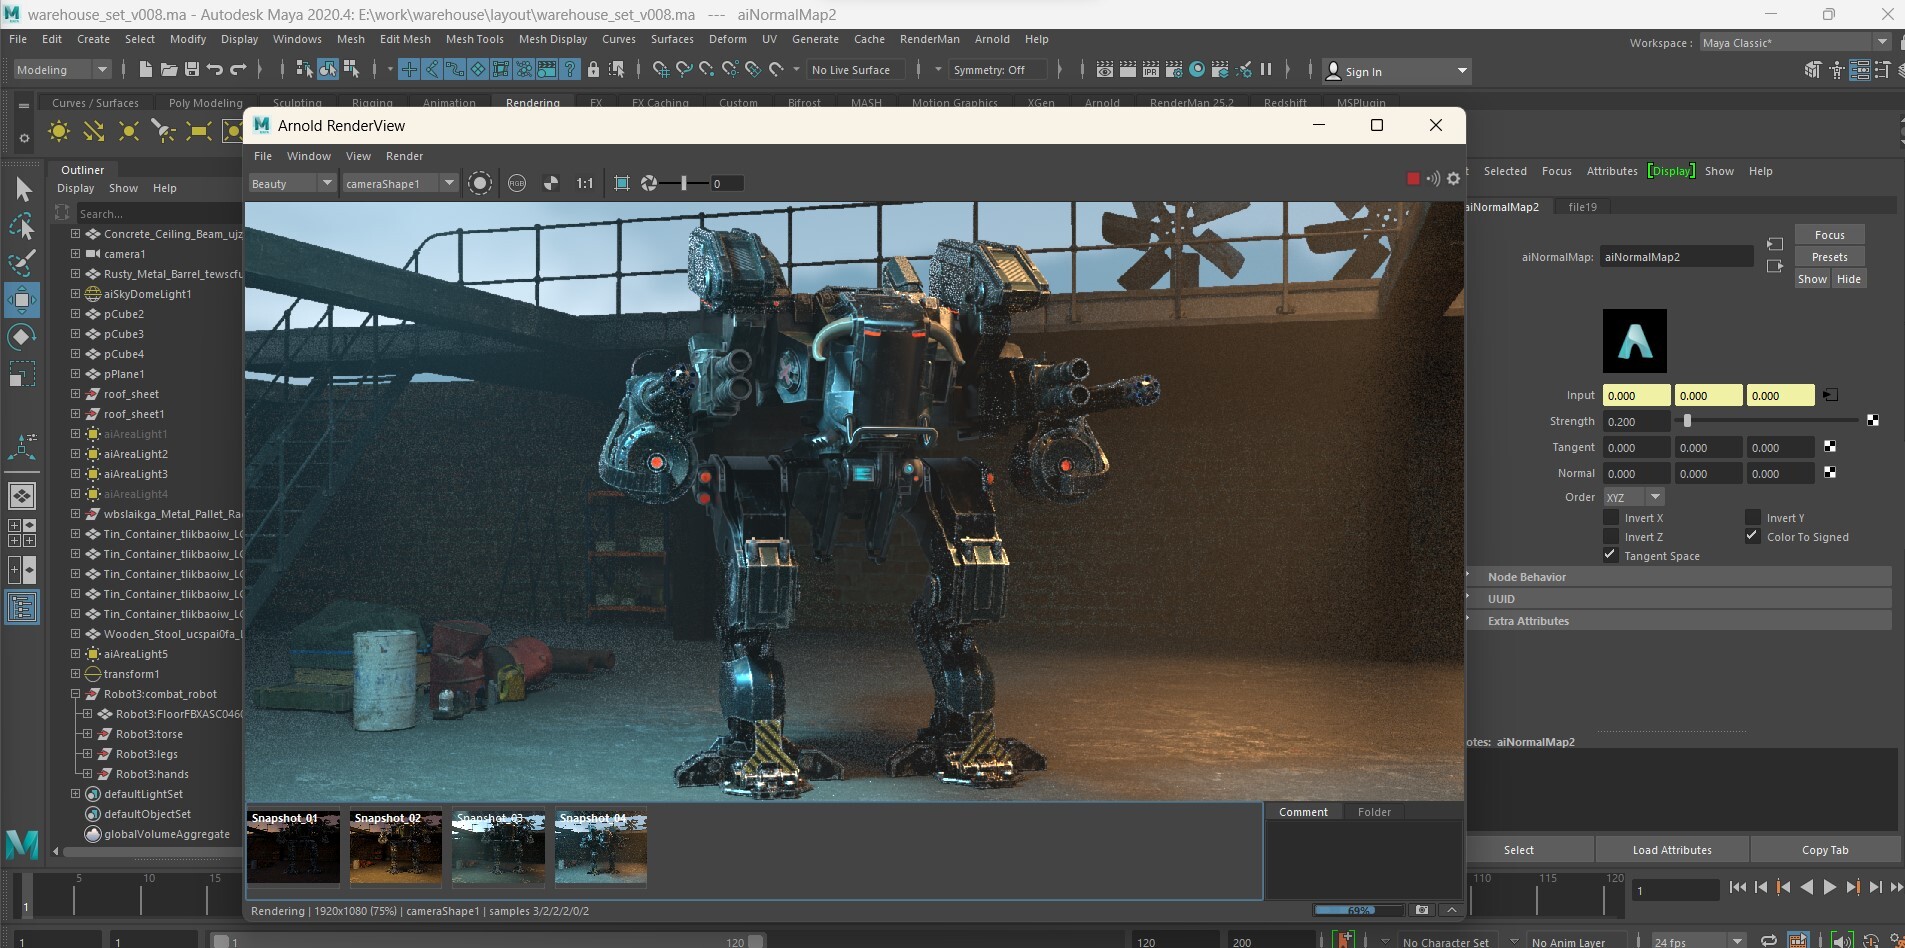This screenshot has width=1905, height=948.
Task: Open the cameraShape1 camera dropdown
Action: 399,183
